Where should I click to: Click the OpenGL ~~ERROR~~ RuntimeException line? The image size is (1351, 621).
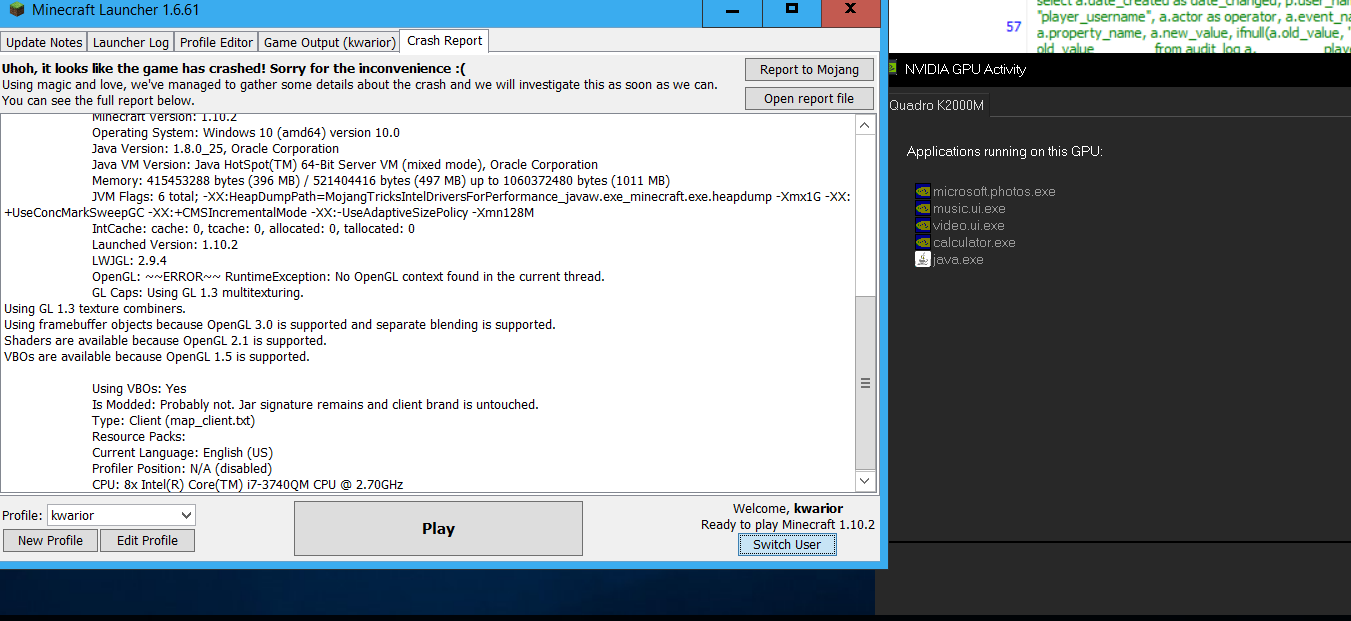click(348, 277)
